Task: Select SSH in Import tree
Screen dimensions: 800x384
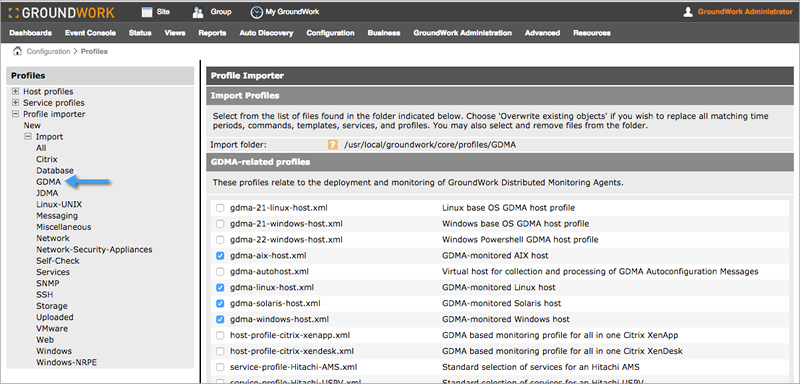Action: [x=44, y=295]
